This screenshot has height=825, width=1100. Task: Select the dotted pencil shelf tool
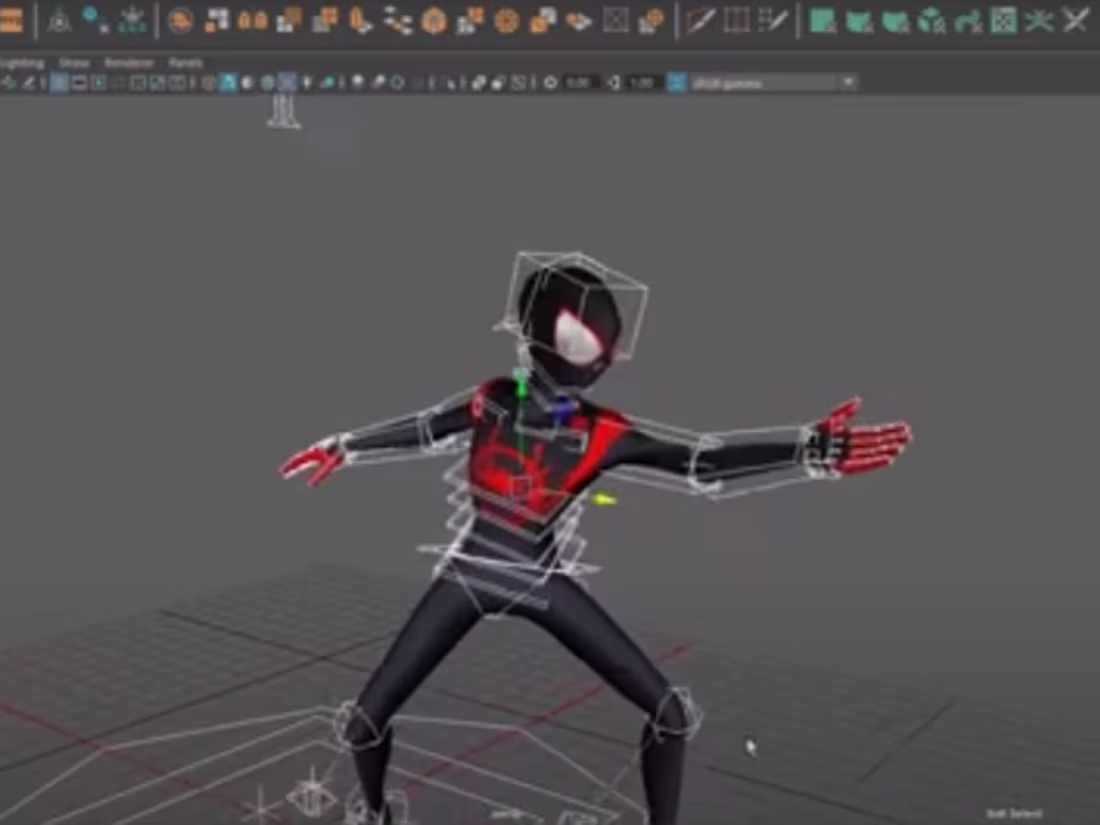[x=772, y=20]
